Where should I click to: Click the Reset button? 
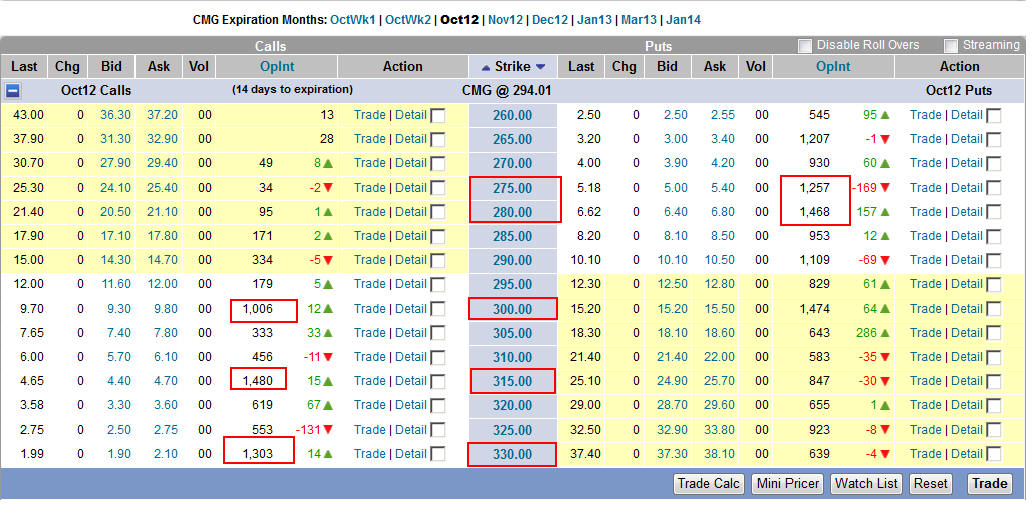[930, 483]
